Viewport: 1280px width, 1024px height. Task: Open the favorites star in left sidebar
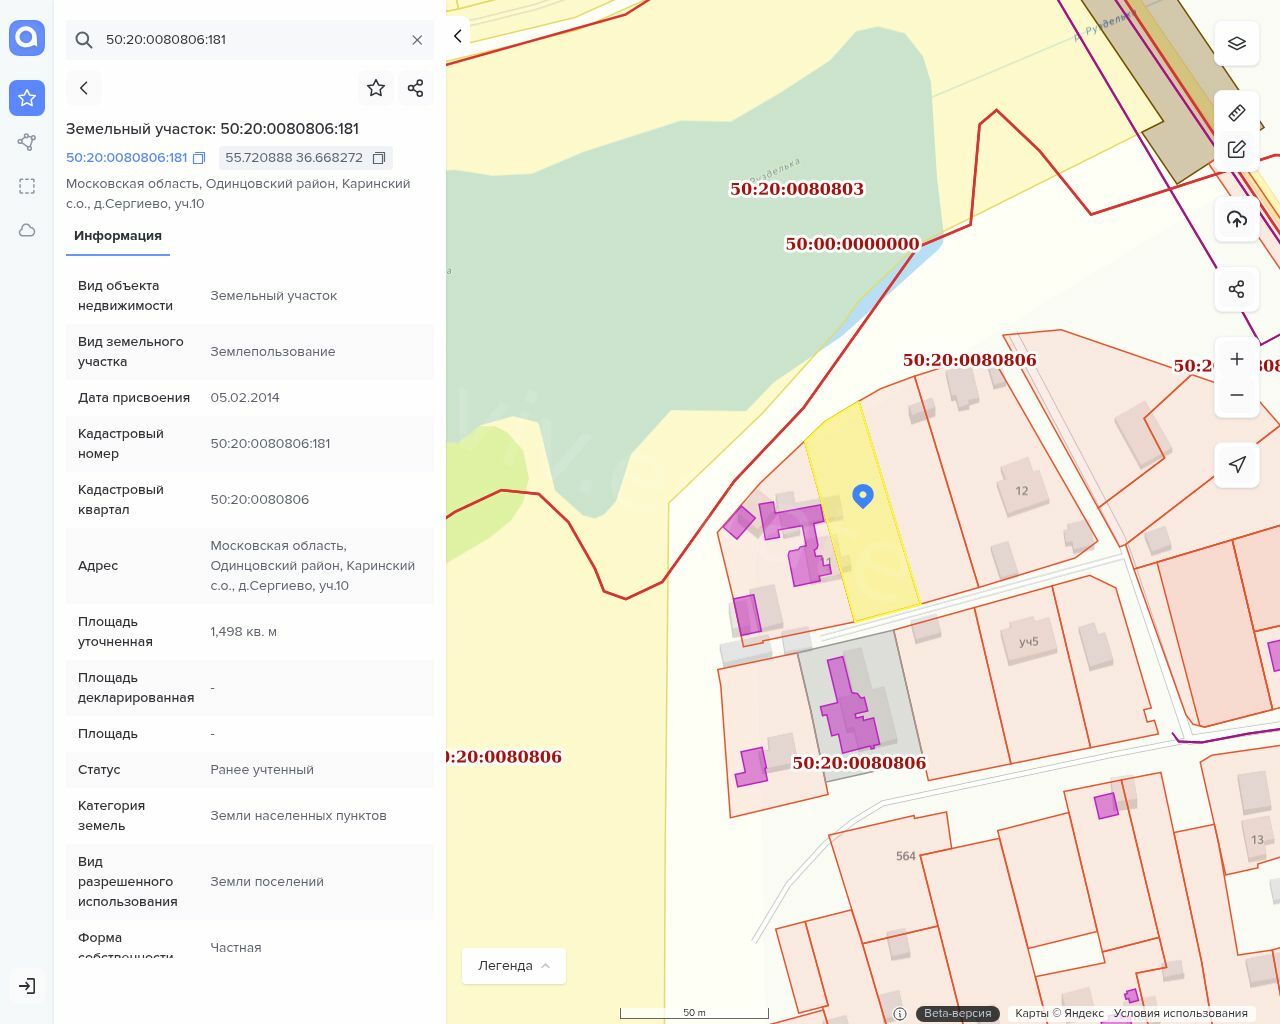point(27,98)
